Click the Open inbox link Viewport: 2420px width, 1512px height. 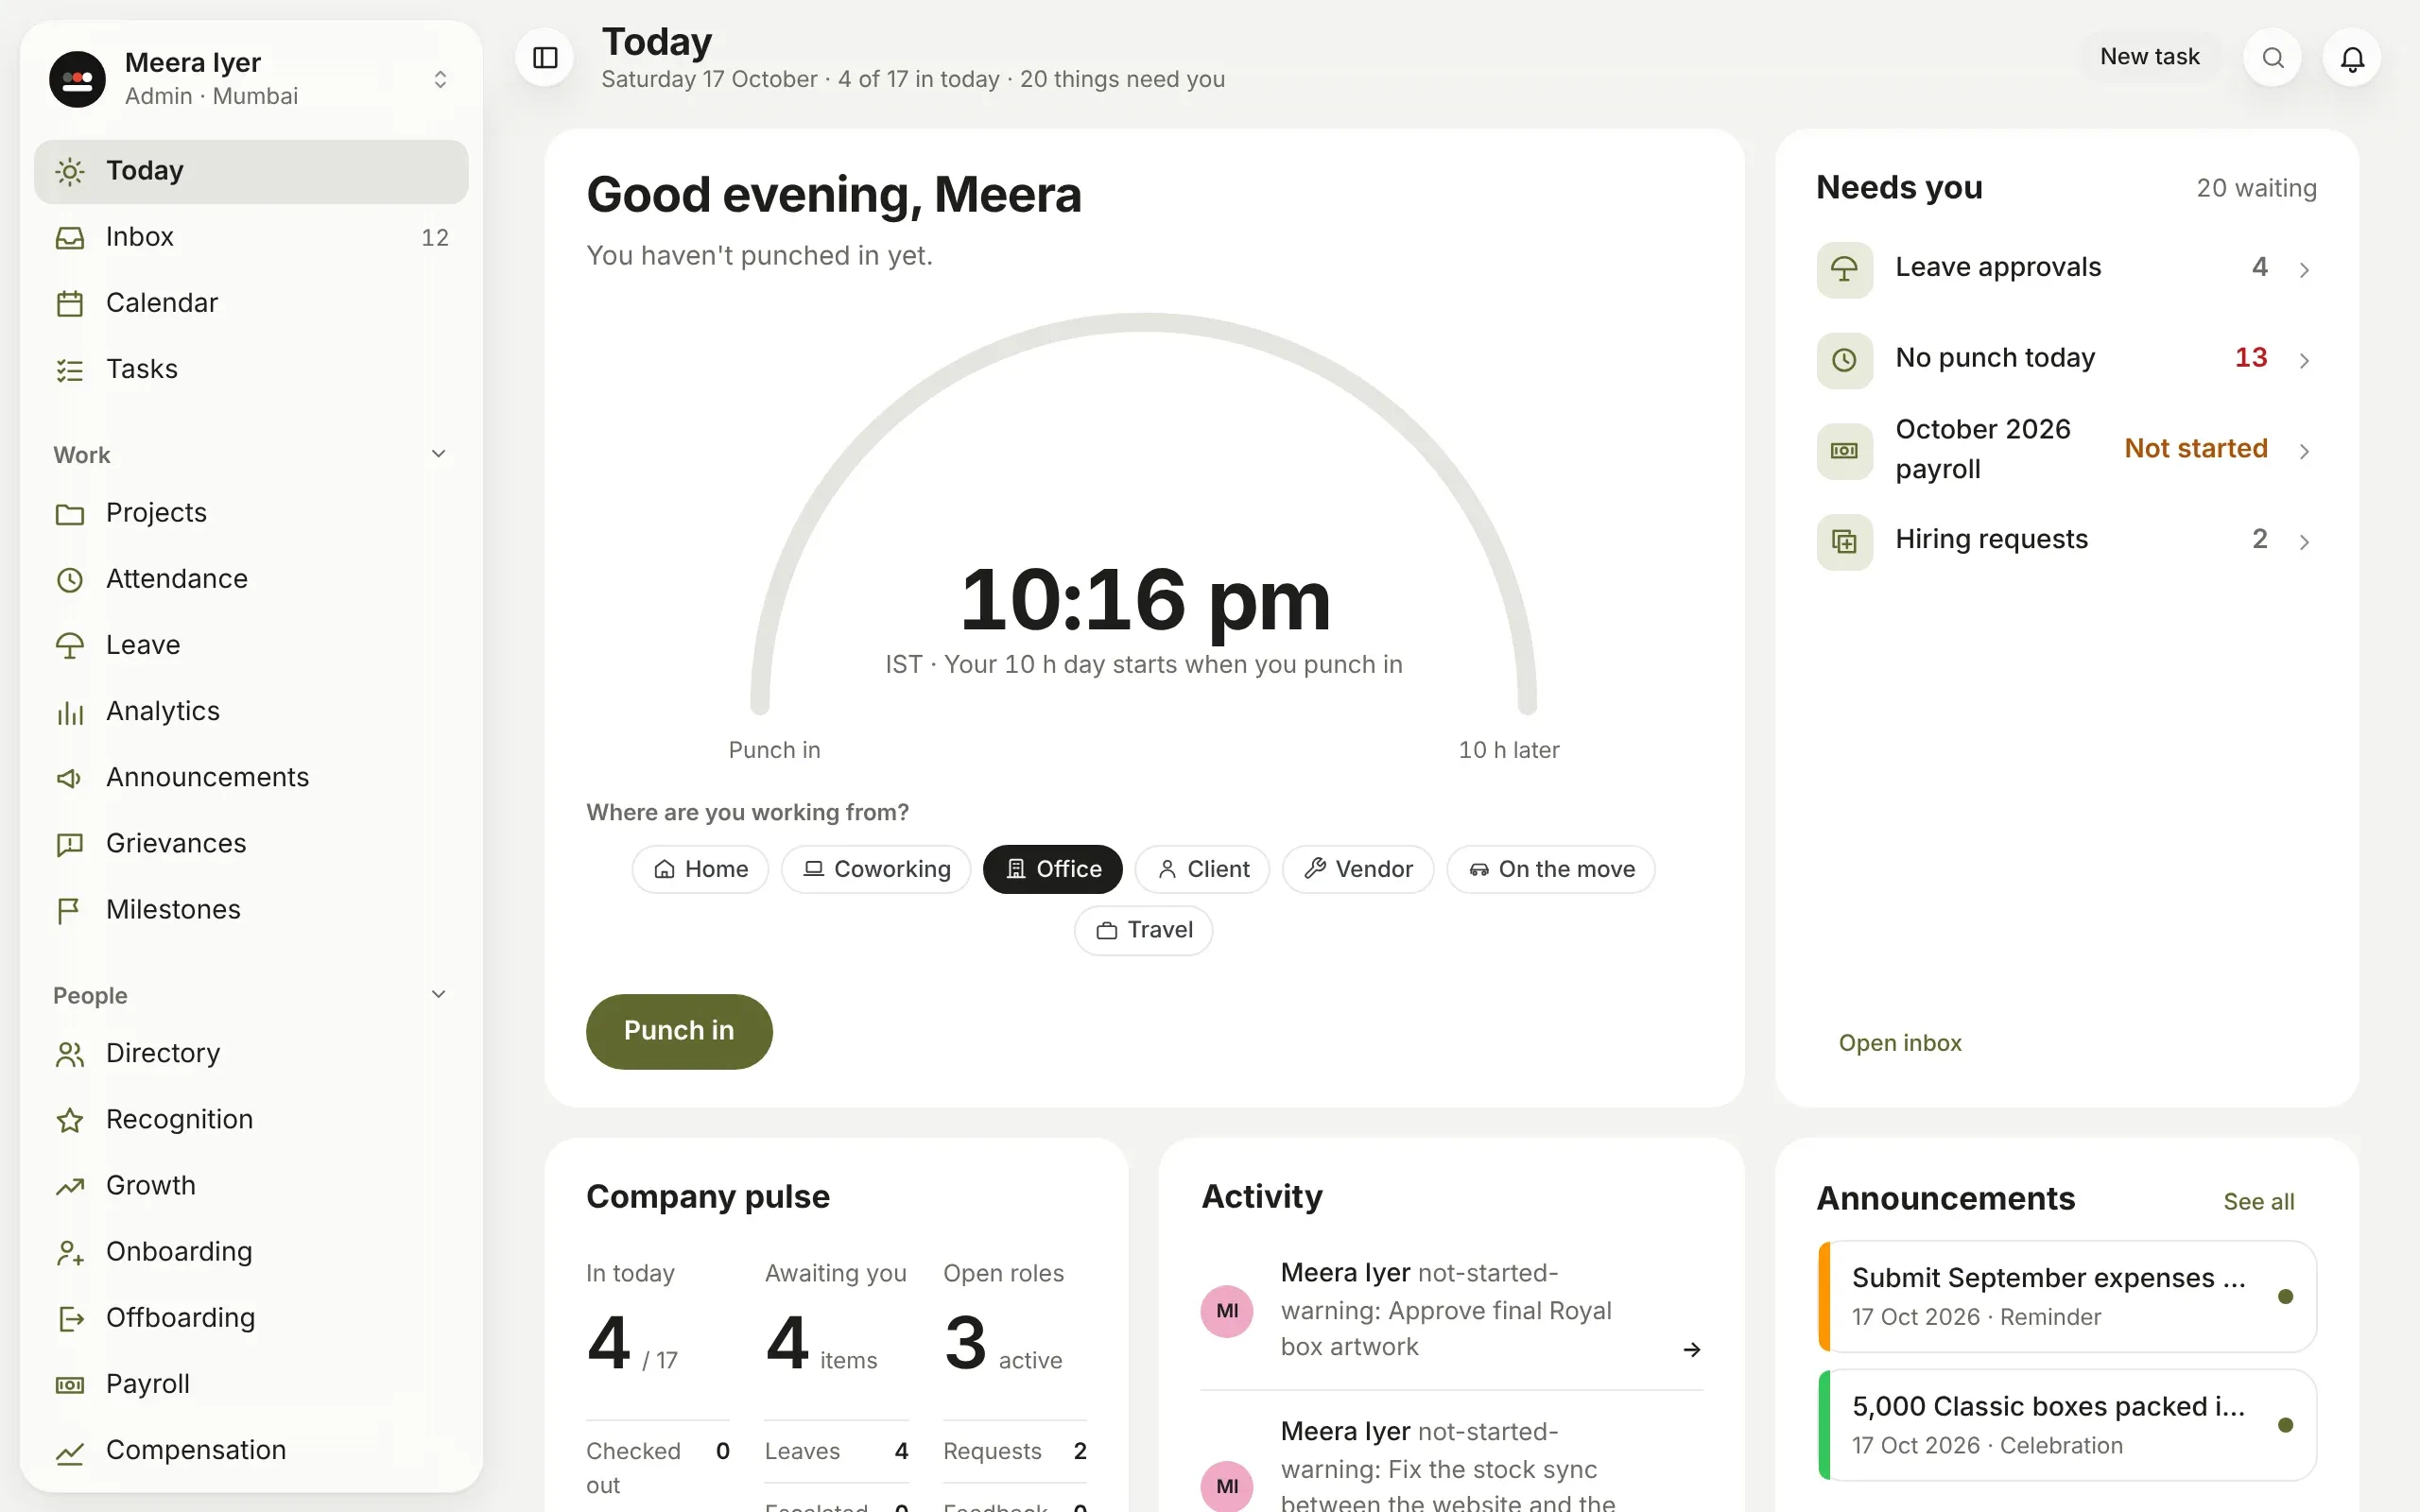pos(1900,1043)
